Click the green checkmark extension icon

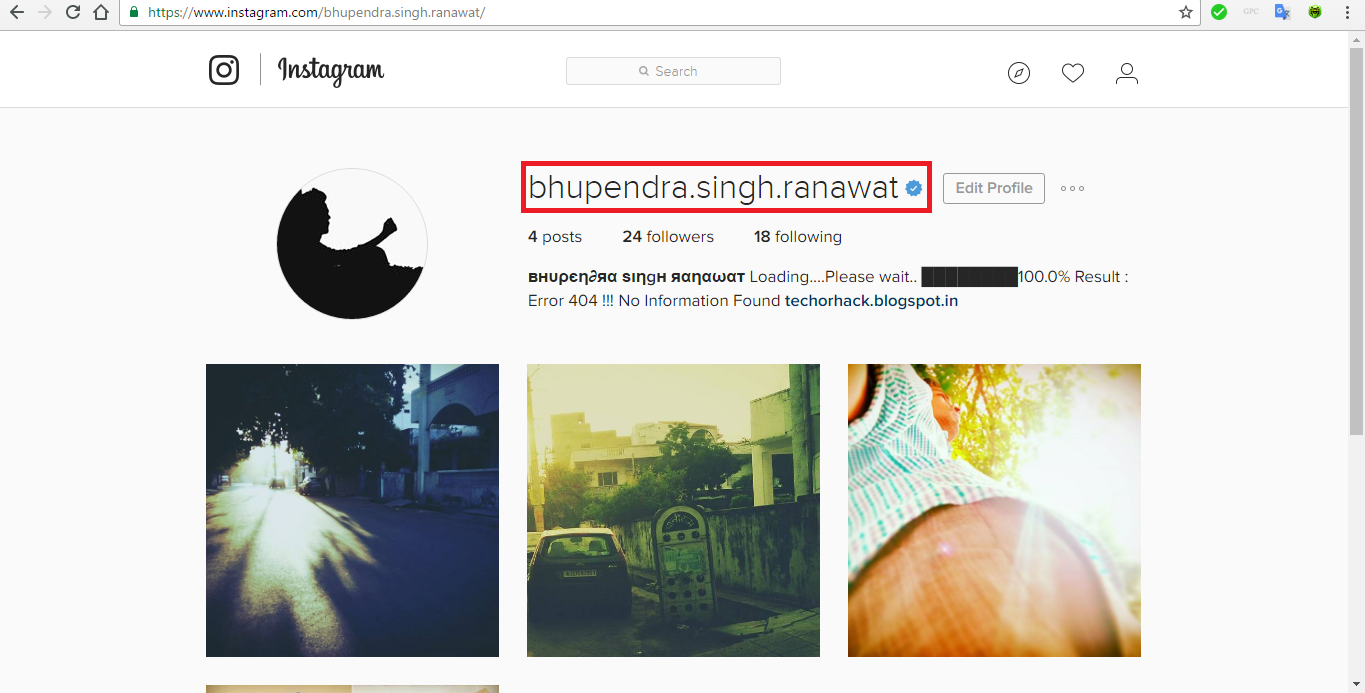tap(1218, 13)
